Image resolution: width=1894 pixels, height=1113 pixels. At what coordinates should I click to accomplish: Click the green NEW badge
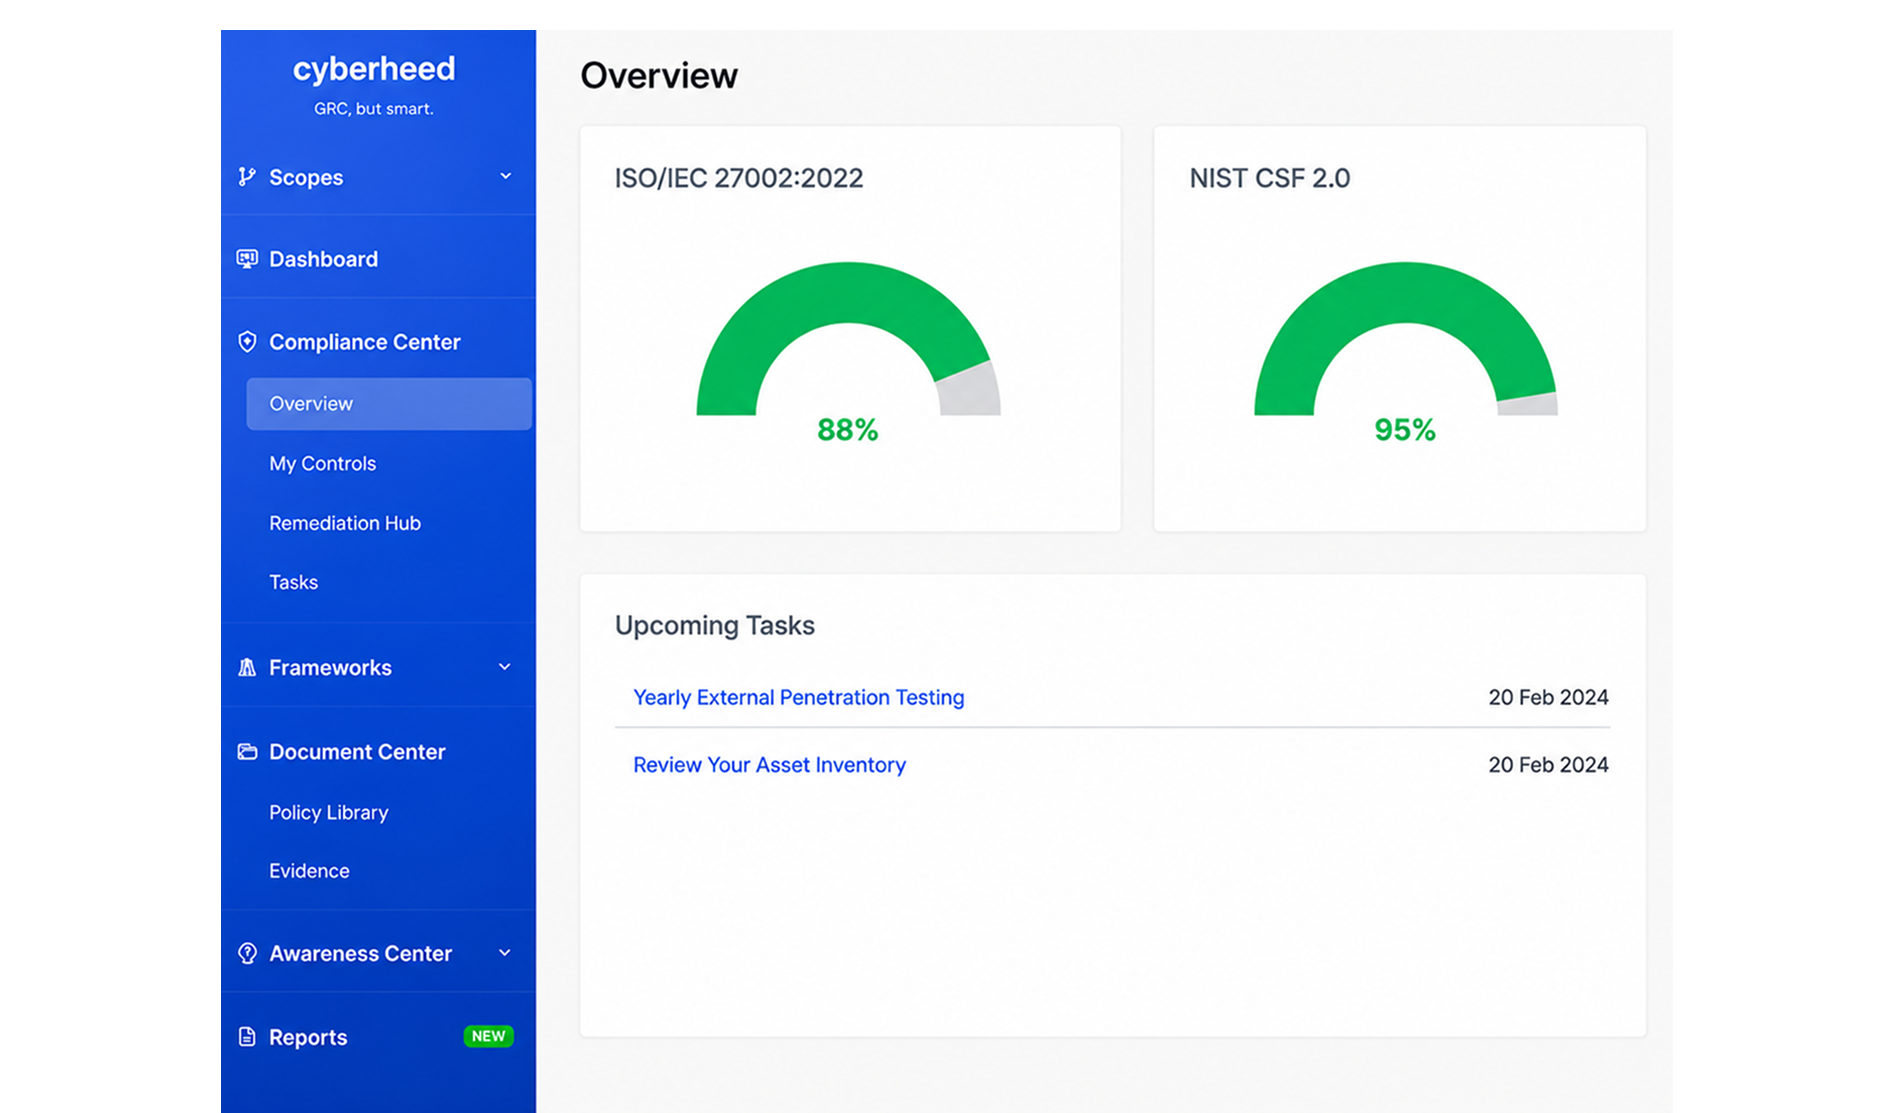(488, 1036)
